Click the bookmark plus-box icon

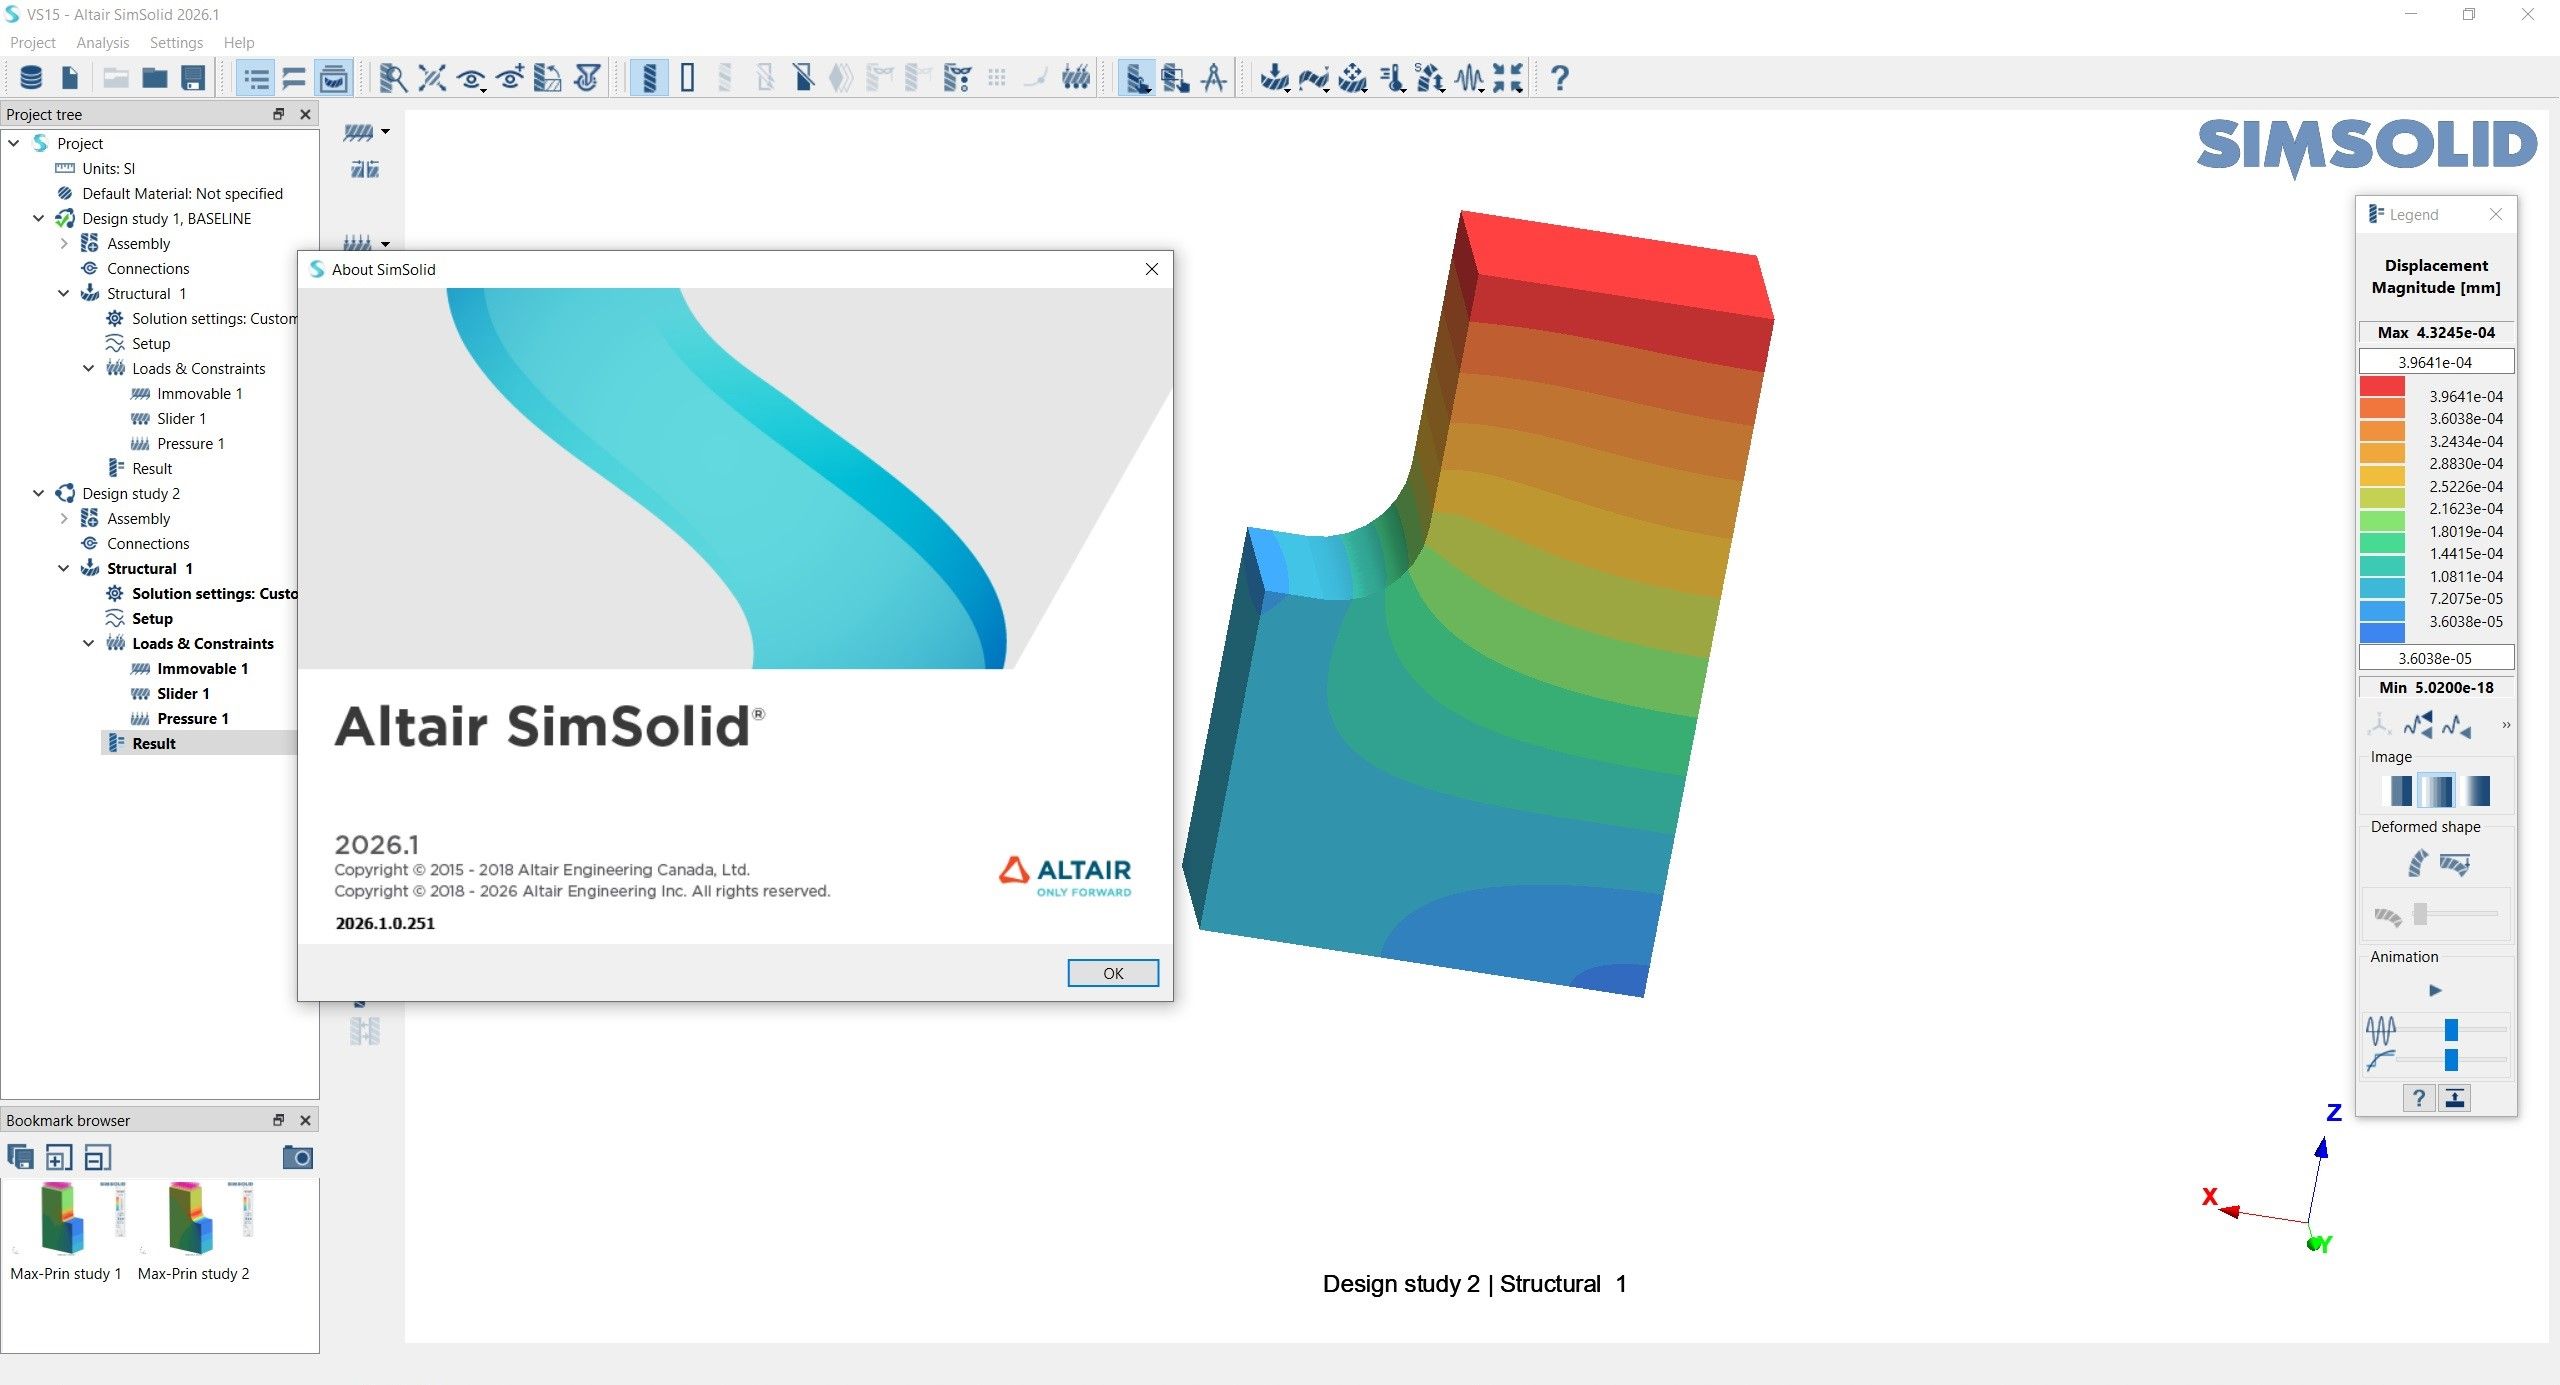[59, 1157]
